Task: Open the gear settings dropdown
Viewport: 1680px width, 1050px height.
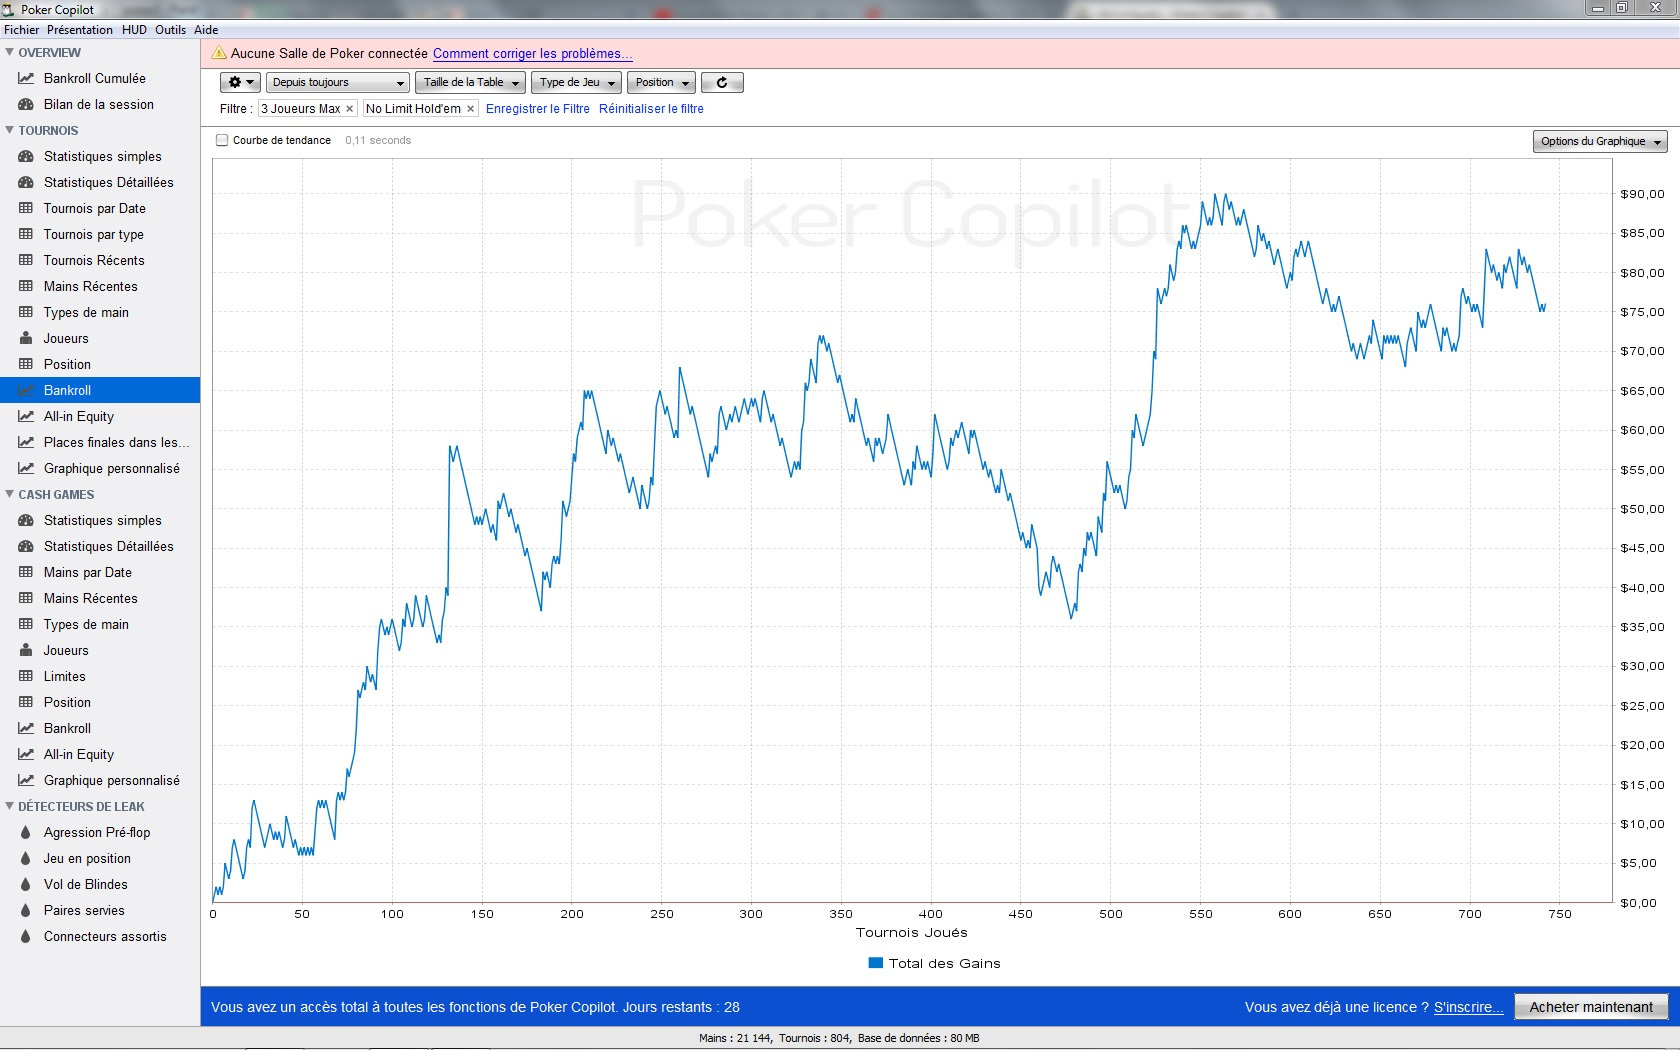Action: point(240,82)
